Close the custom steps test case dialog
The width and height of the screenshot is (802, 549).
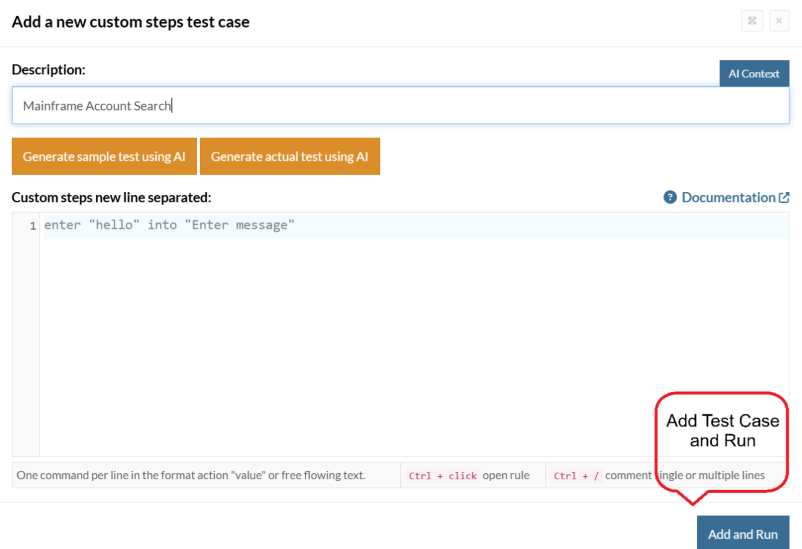click(779, 21)
